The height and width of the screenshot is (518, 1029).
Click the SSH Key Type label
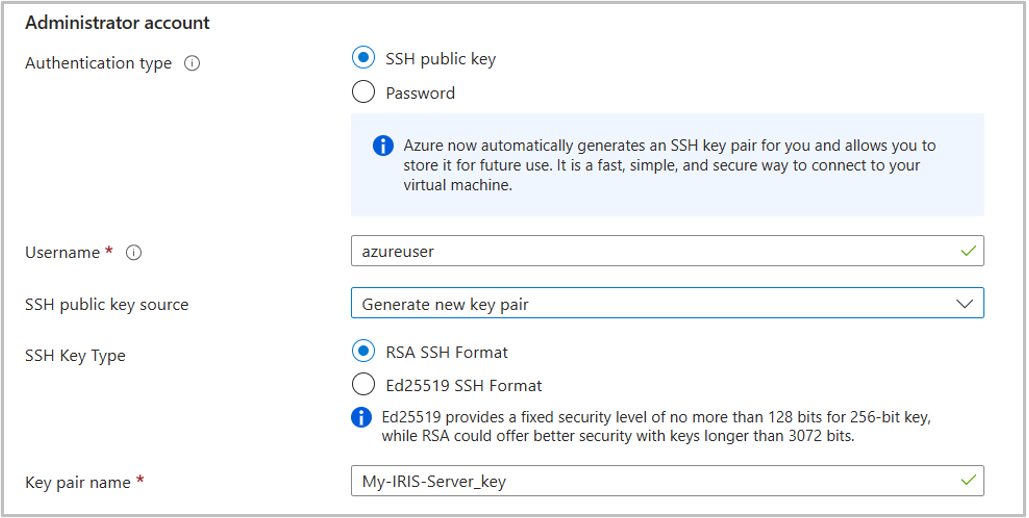point(75,355)
